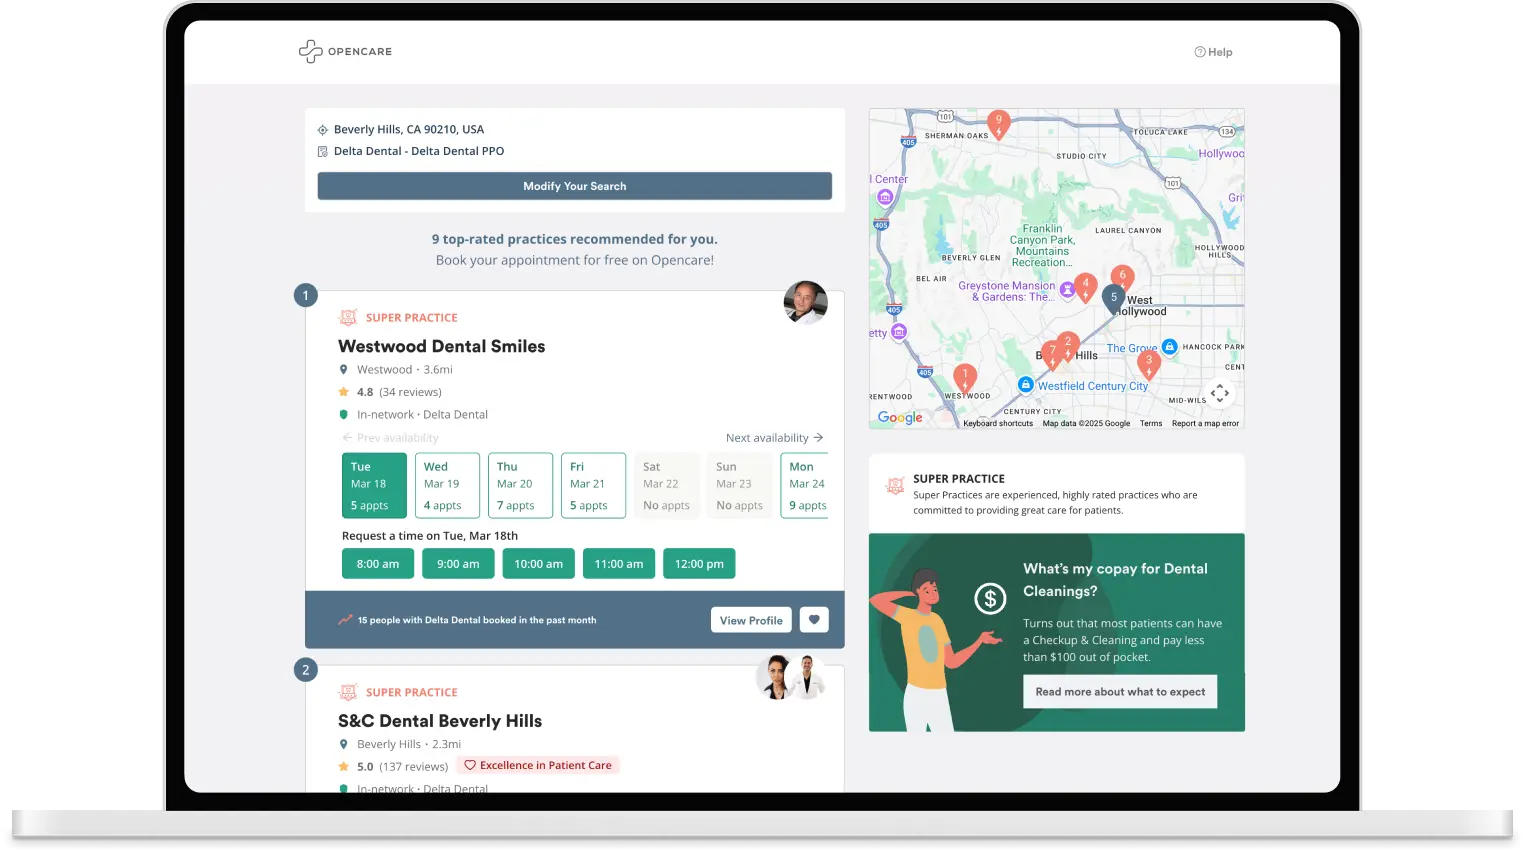Open the S&C Dental Beverly Hills title
Image resolution: width=1525 pixels, height=851 pixels.
(x=440, y=721)
